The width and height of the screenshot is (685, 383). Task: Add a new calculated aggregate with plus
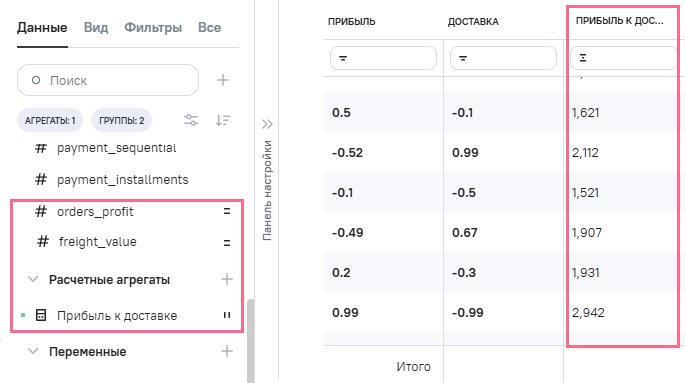(x=227, y=279)
